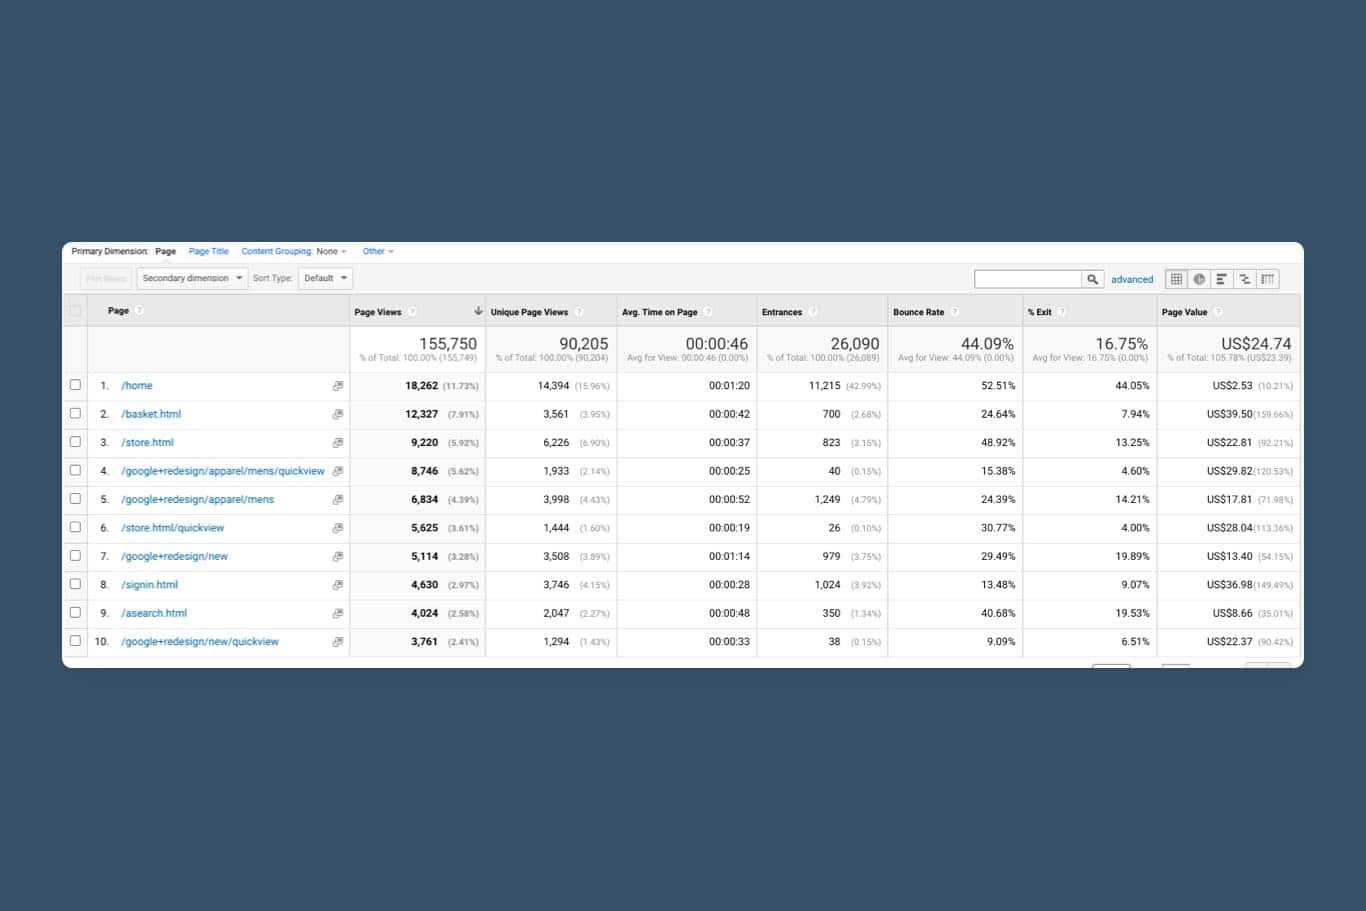Image resolution: width=1366 pixels, height=911 pixels.
Task: Open the Secondary dimension dropdown
Action: [191, 278]
